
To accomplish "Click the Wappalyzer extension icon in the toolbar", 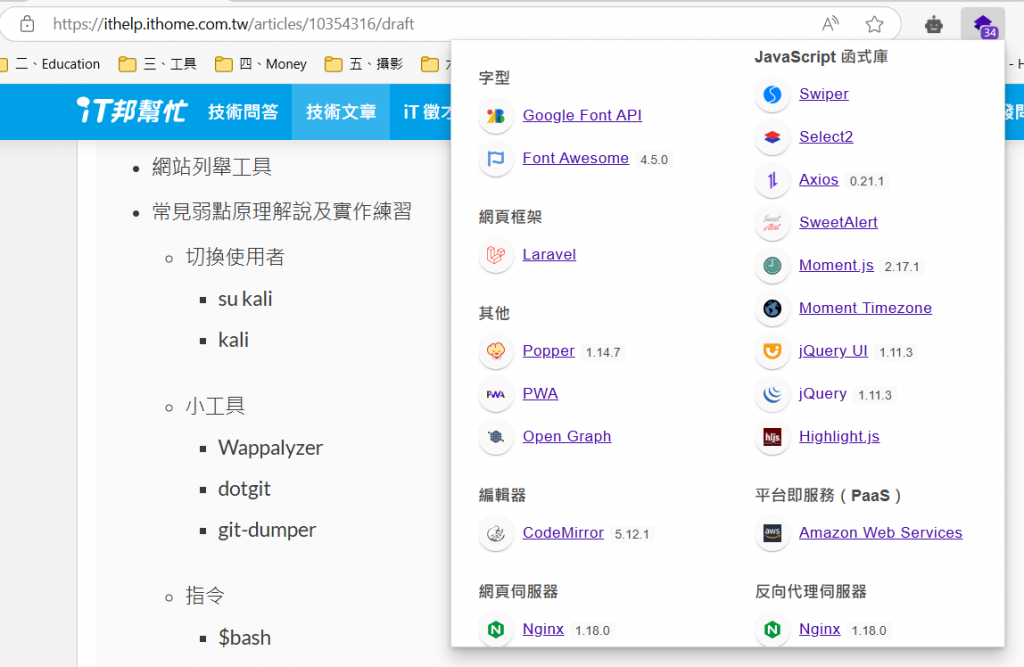I will pos(983,25).
